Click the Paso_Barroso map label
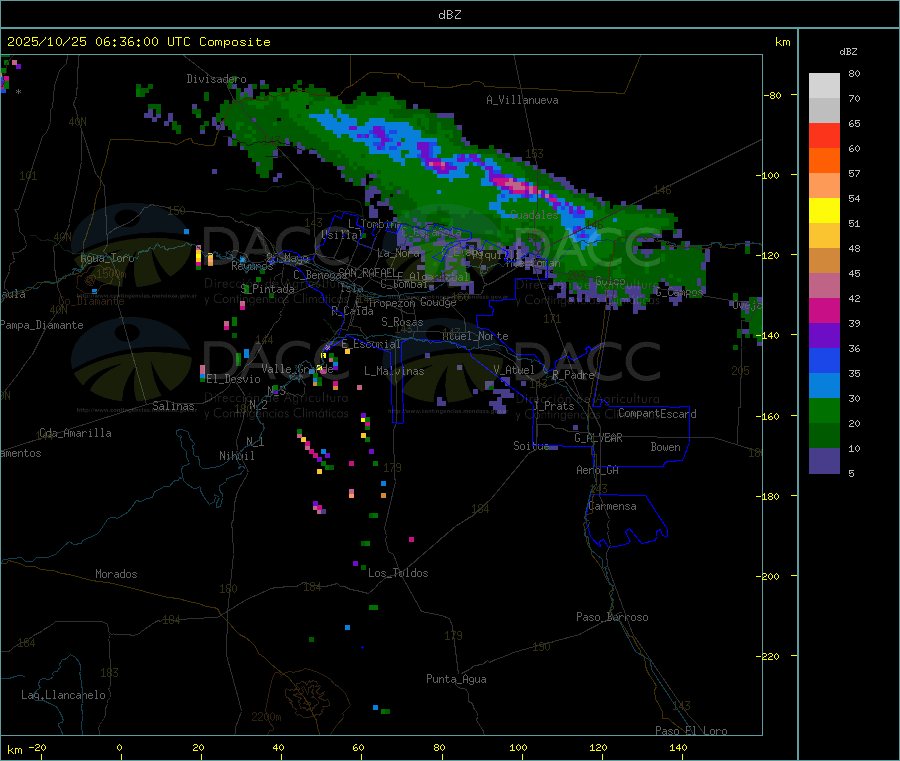The image size is (900, 761). pyautogui.click(x=612, y=617)
